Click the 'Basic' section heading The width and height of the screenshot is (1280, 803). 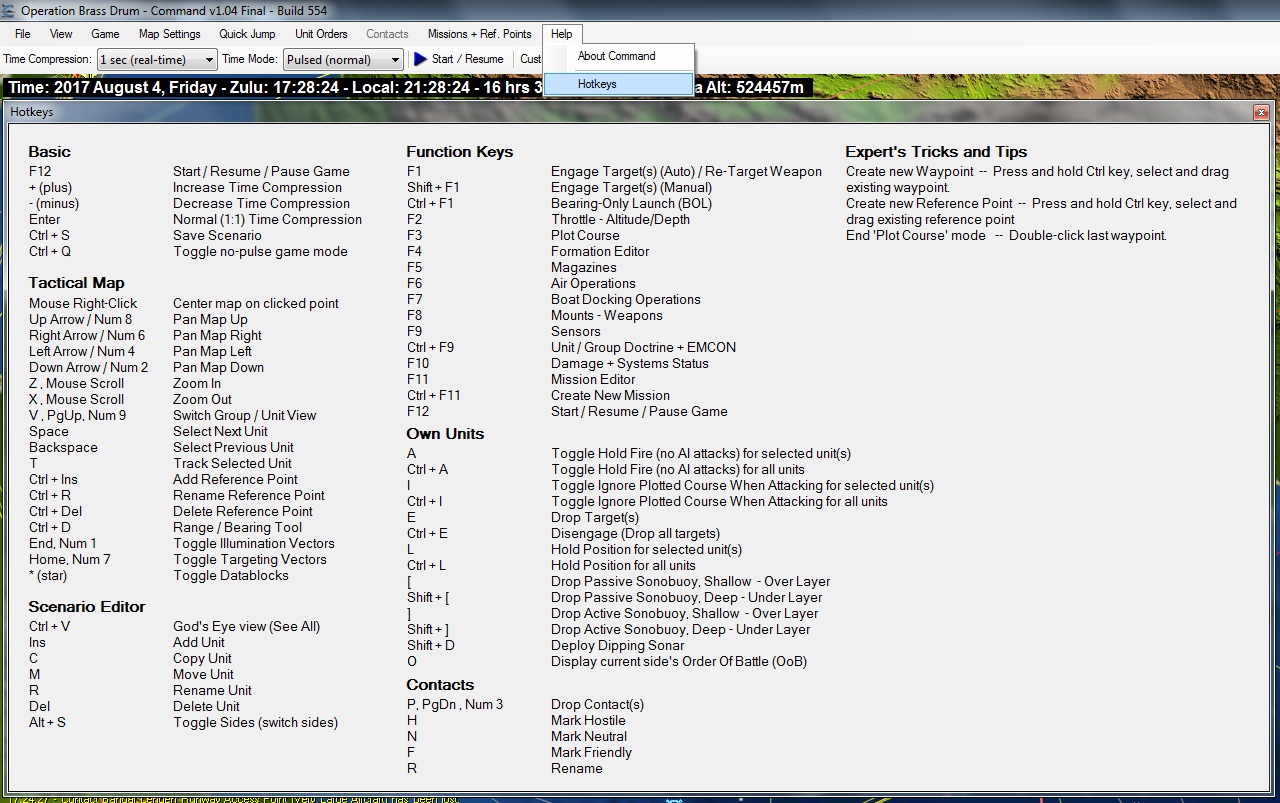(x=49, y=152)
